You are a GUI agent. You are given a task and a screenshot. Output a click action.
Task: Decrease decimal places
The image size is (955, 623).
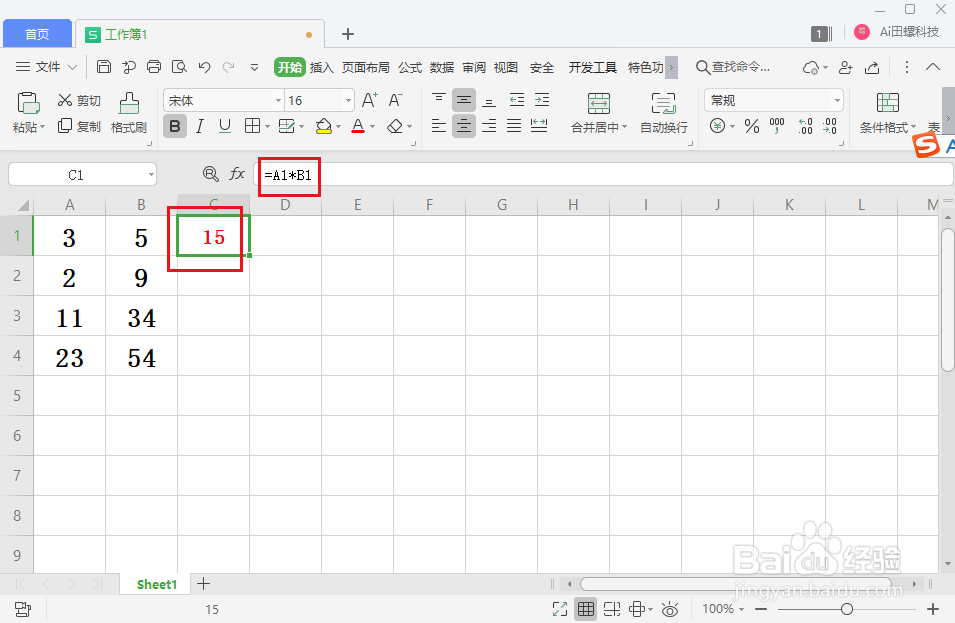830,126
